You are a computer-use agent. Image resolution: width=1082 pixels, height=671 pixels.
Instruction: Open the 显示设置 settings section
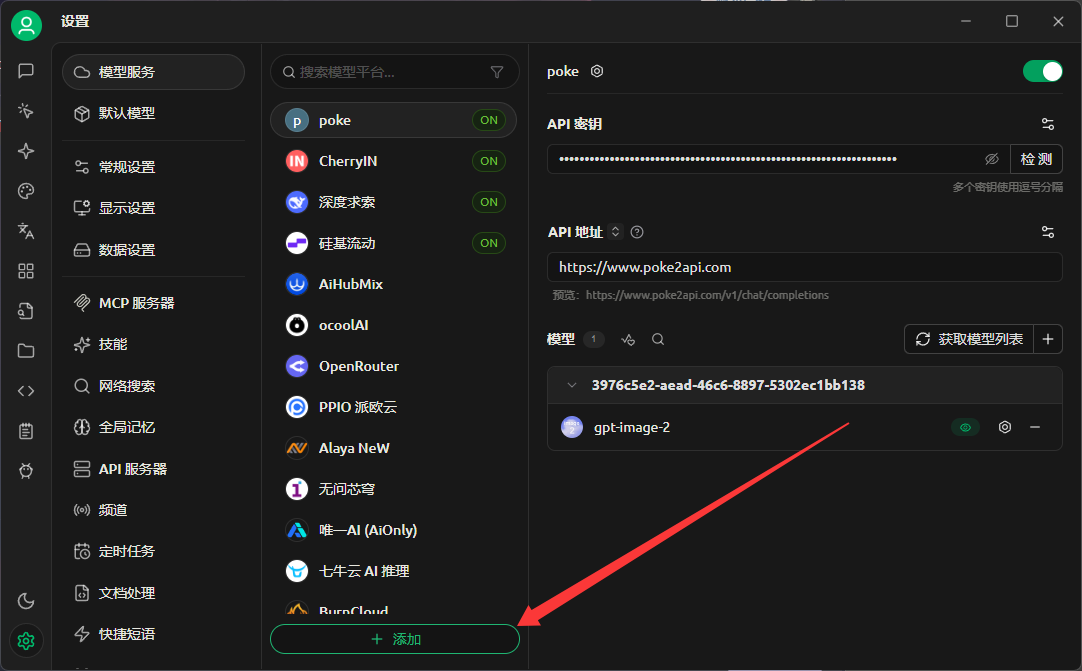(x=153, y=208)
